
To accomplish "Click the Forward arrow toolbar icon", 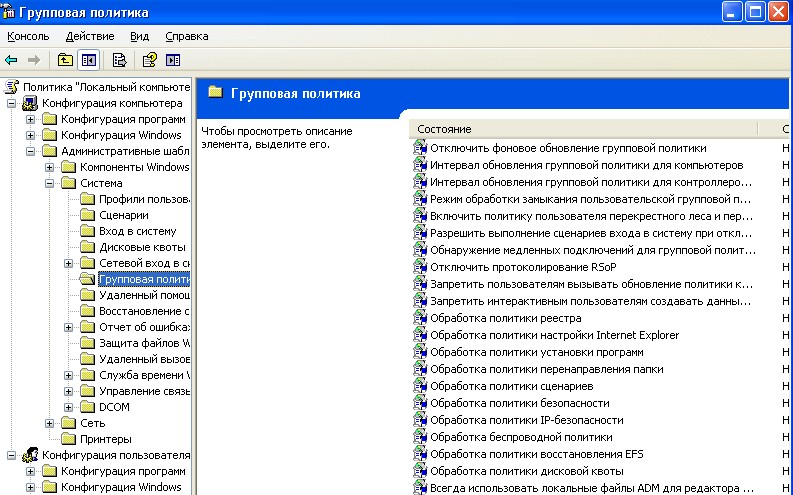I will tap(34, 61).
